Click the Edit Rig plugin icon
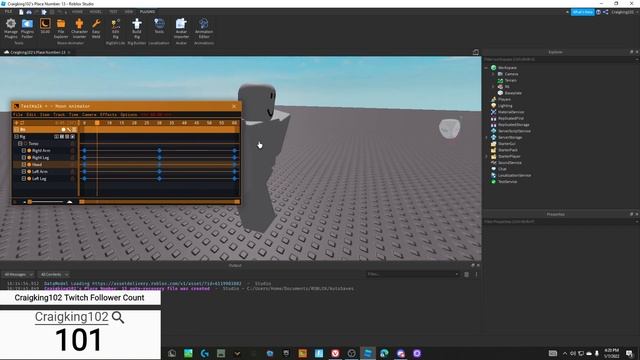 (116, 28)
